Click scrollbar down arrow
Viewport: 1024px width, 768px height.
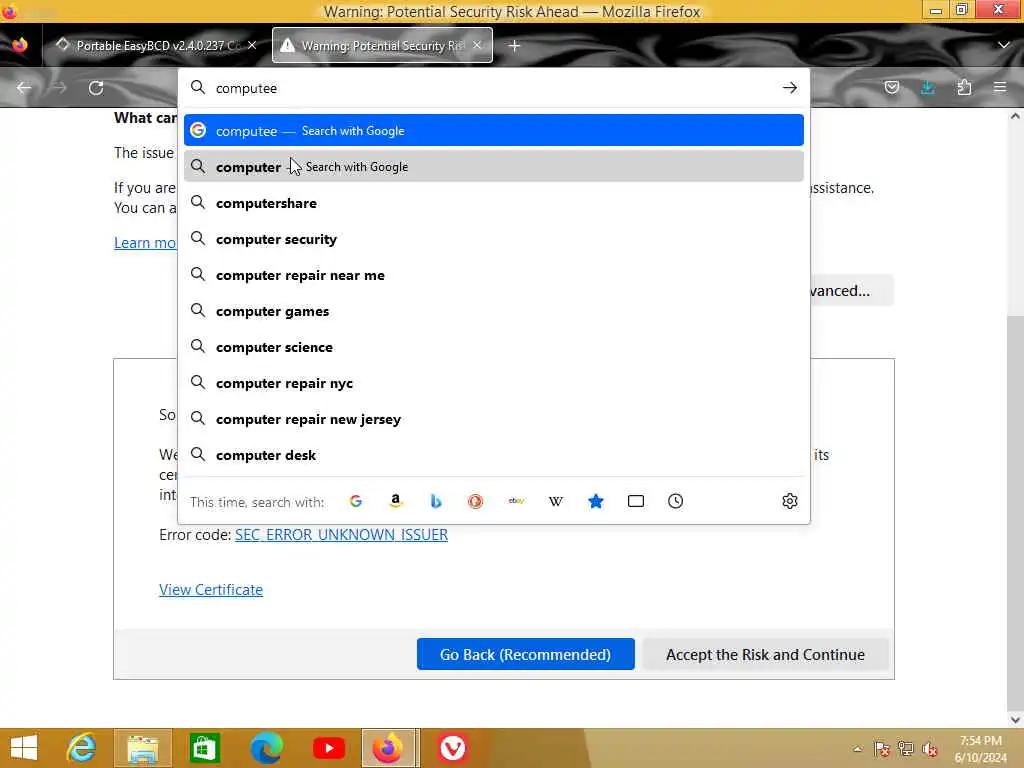click(1015, 719)
